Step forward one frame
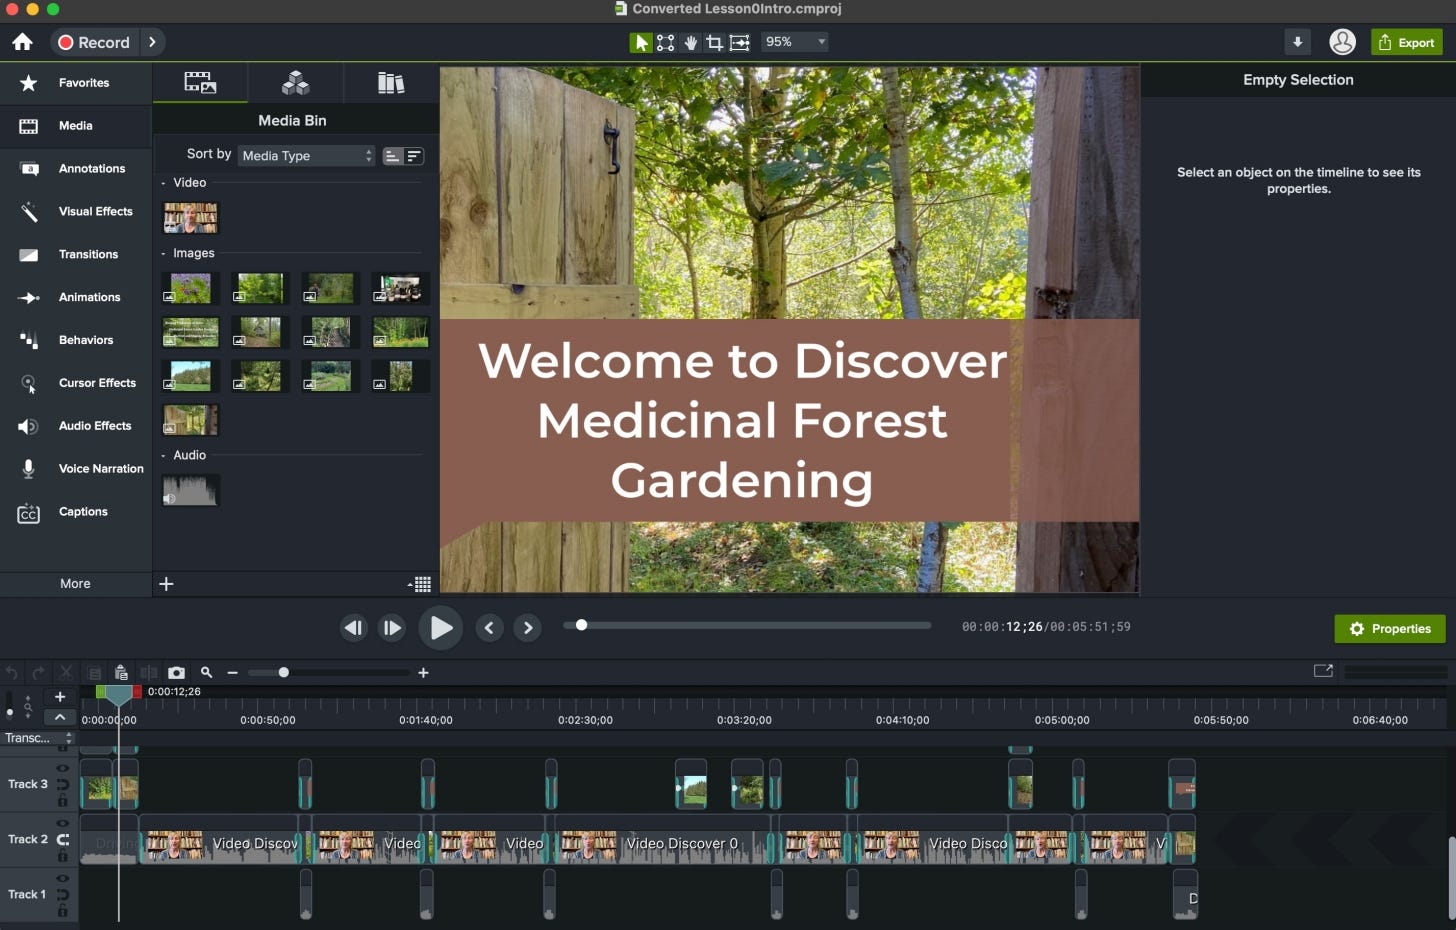 (392, 628)
